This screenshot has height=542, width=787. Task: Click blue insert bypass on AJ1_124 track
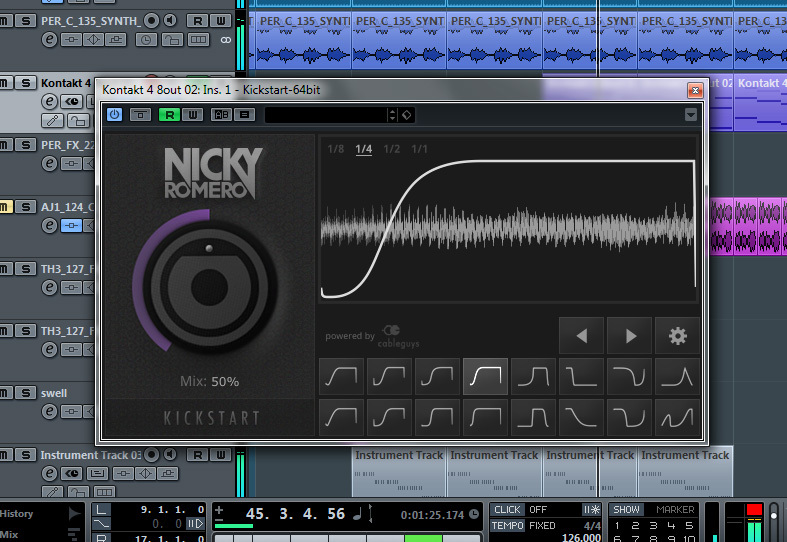(71, 226)
